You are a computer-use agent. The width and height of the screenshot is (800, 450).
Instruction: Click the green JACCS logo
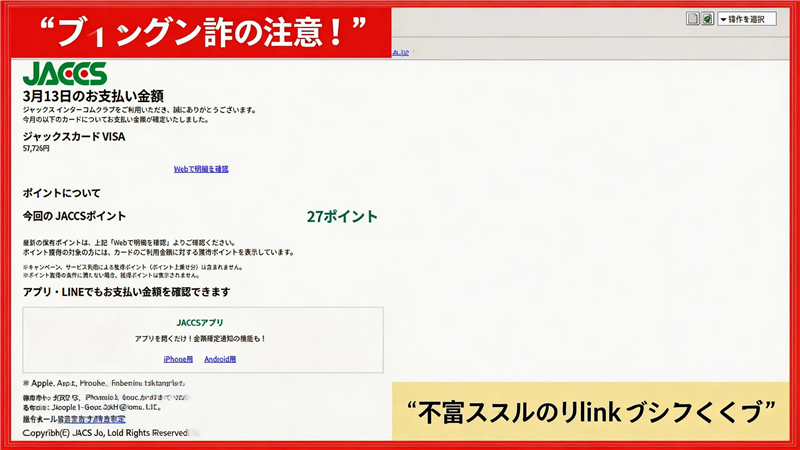[x=64, y=74]
